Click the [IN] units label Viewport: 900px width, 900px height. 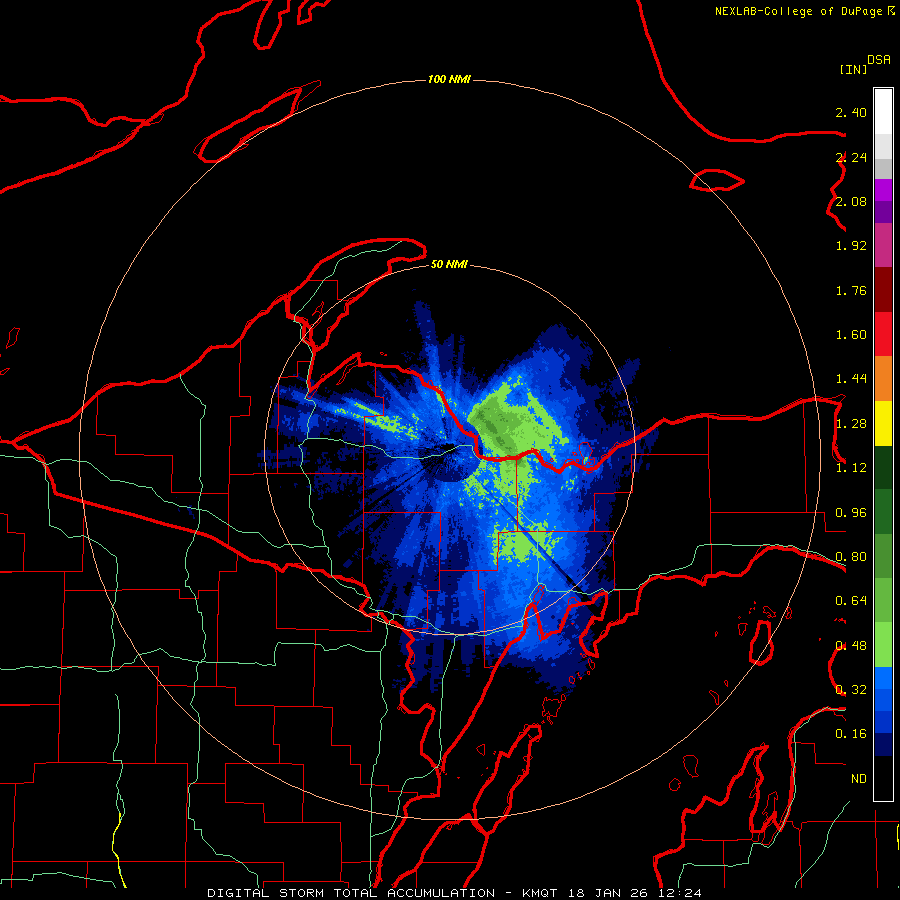(853, 69)
